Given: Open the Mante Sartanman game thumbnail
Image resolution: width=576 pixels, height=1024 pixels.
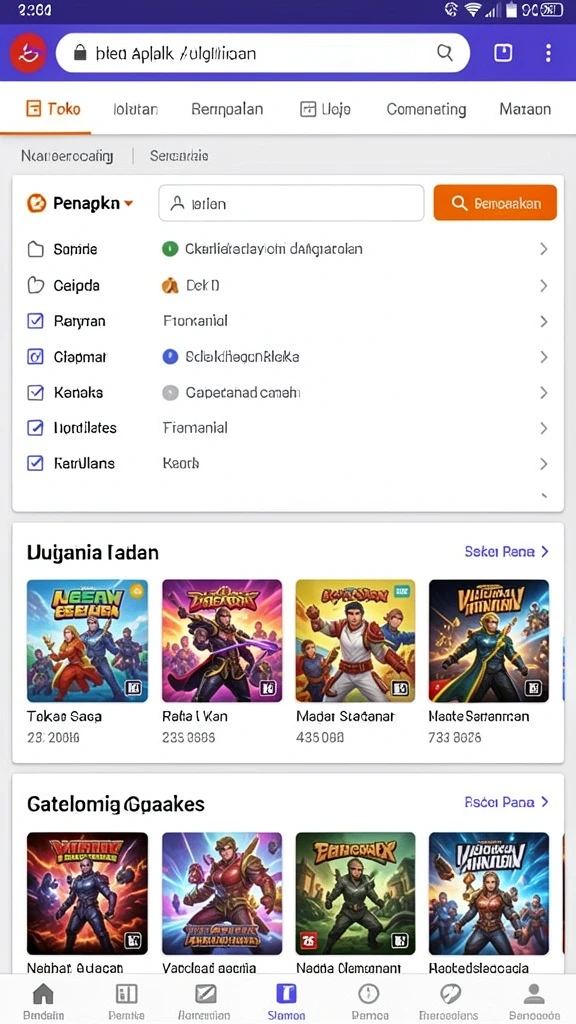Looking at the screenshot, I should click(488, 641).
